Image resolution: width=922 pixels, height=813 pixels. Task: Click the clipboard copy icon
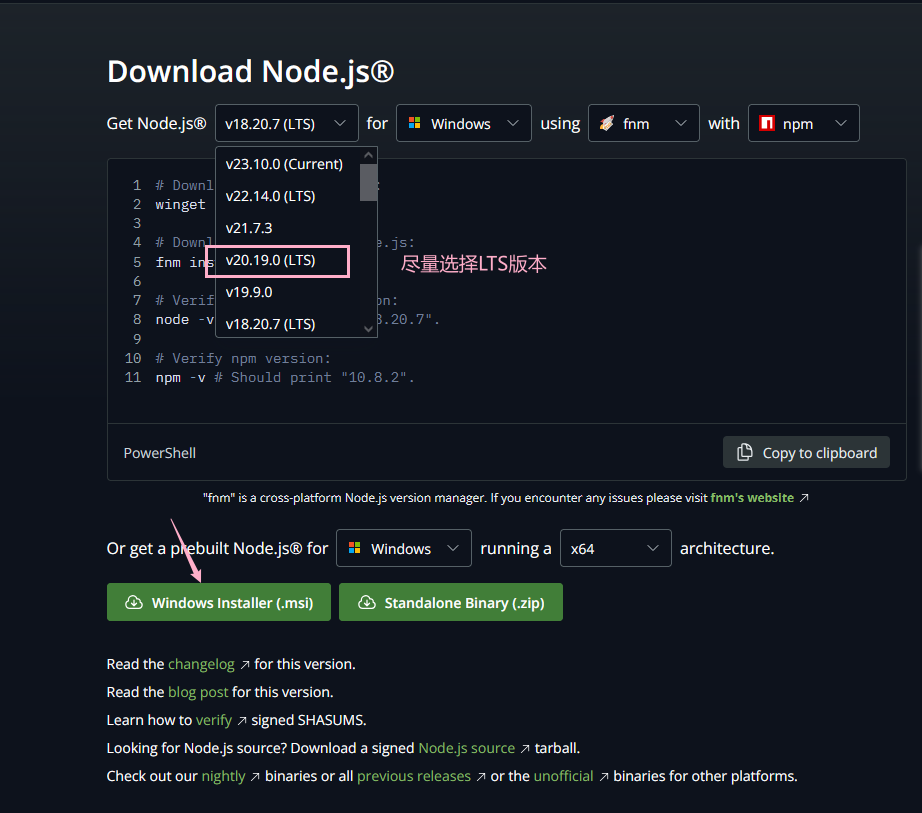click(744, 452)
